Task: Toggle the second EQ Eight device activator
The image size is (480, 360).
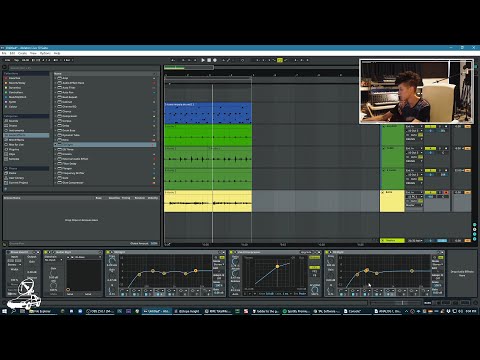Action: (328, 252)
